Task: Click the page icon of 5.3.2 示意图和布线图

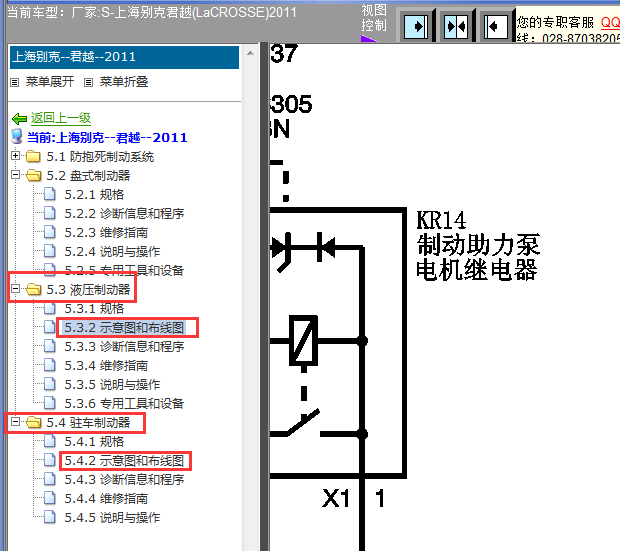Action: (50, 327)
